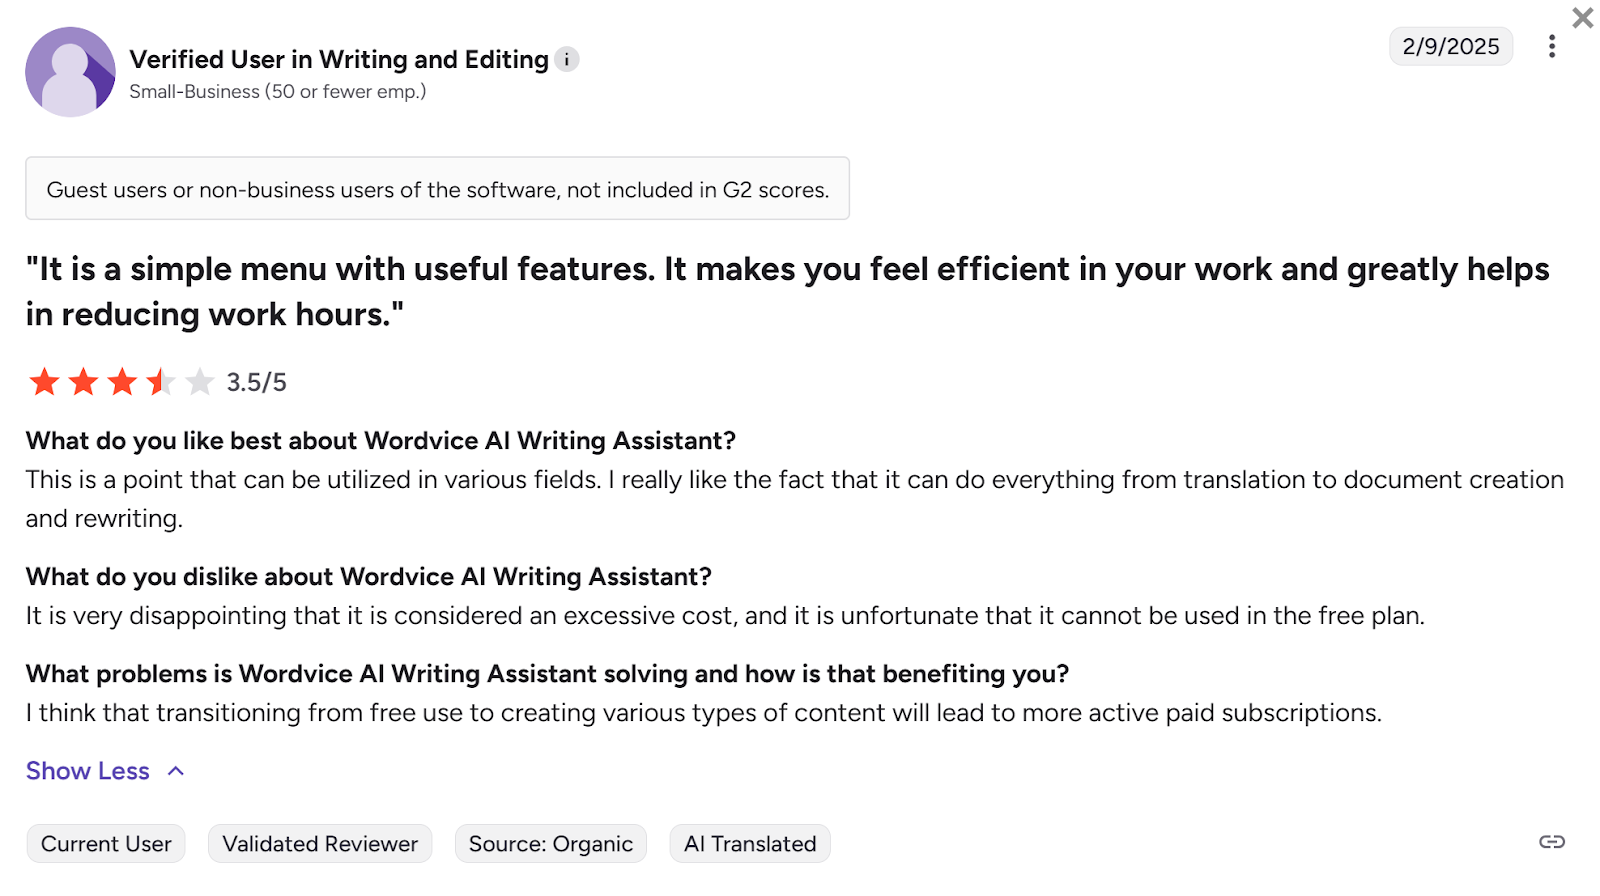Click the chevron beside Show Less

(x=175, y=771)
